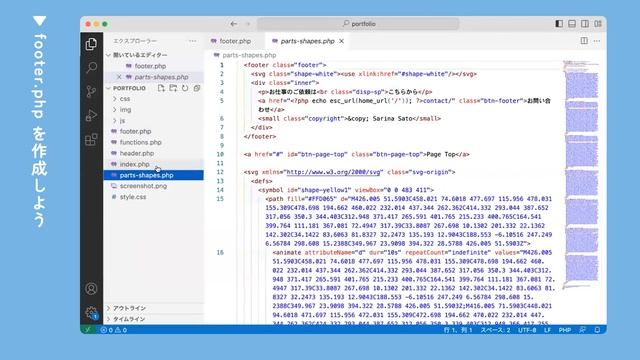
Task: Refresh the PORTFOLIO explorer
Action: pos(185,88)
